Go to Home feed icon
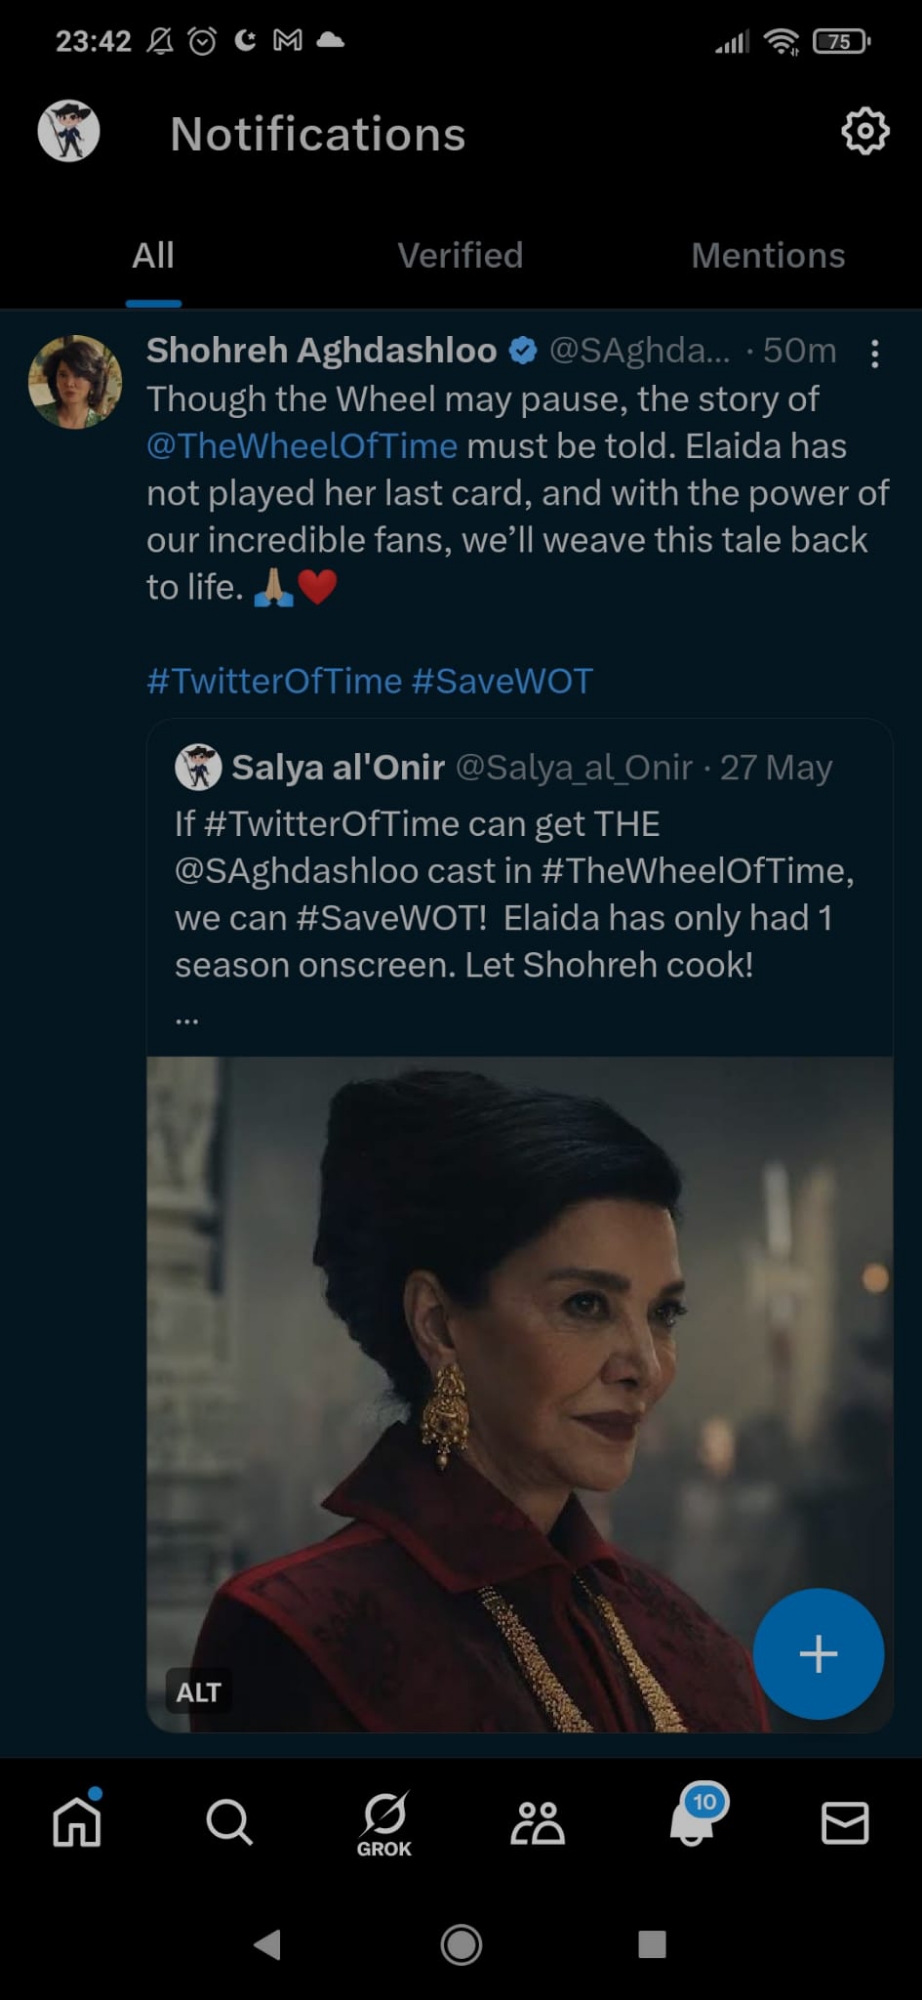This screenshot has width=922, height=2000. [x=77, y=1821]
